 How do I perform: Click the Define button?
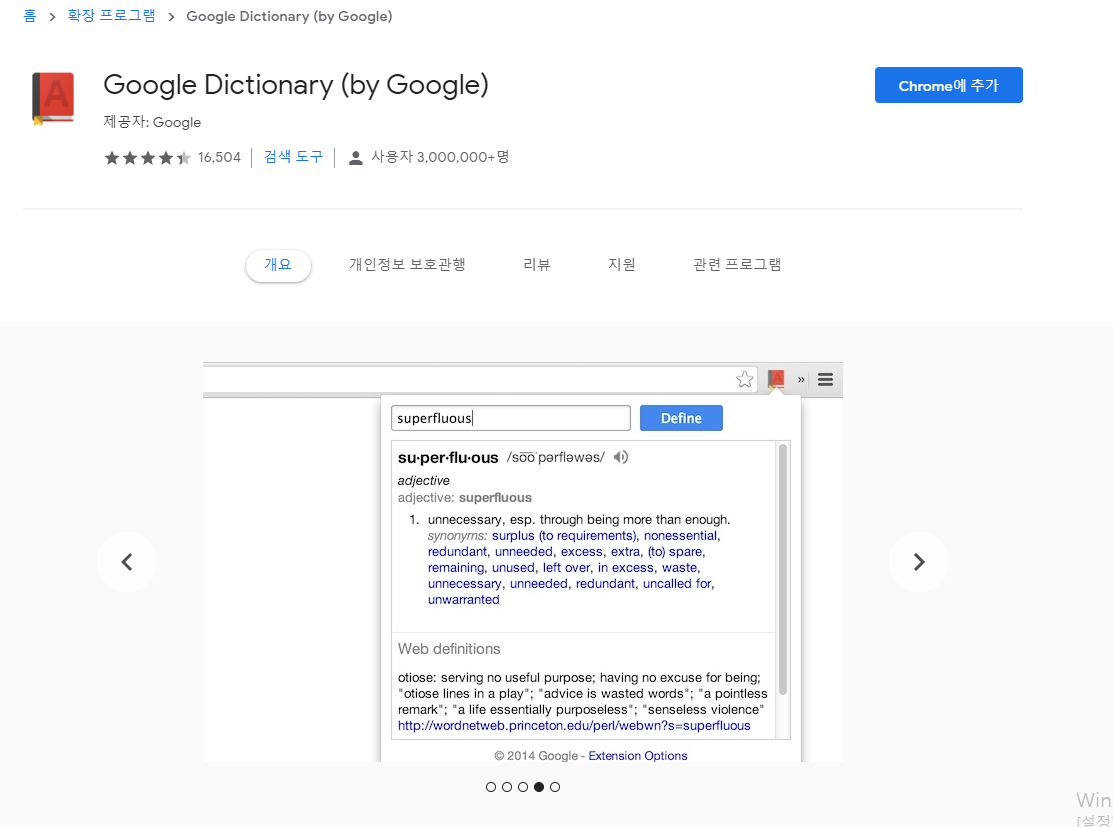click(x=681, y=418)
